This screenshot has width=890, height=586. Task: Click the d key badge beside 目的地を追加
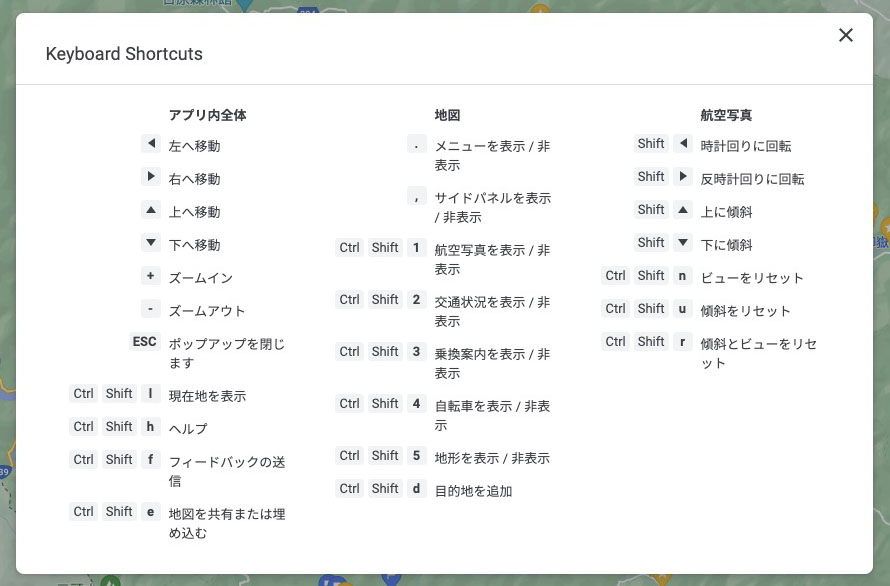416,488
